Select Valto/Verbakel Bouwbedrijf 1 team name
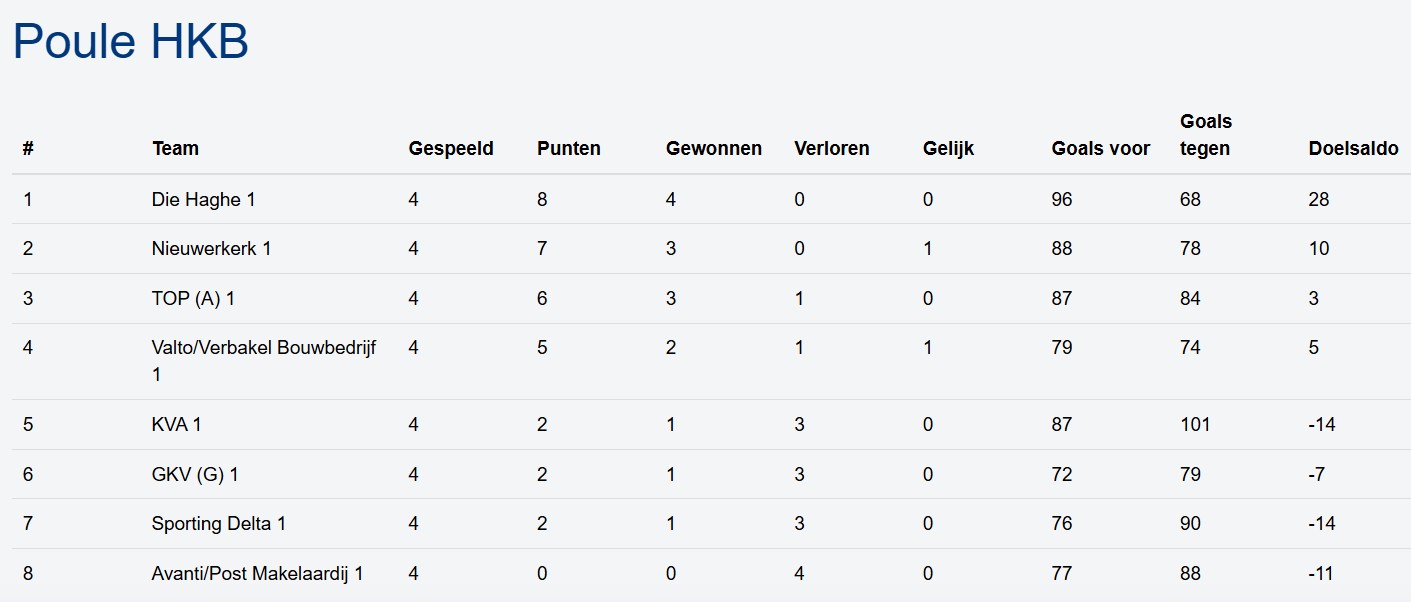1411x602 pixels. point(264,349)
